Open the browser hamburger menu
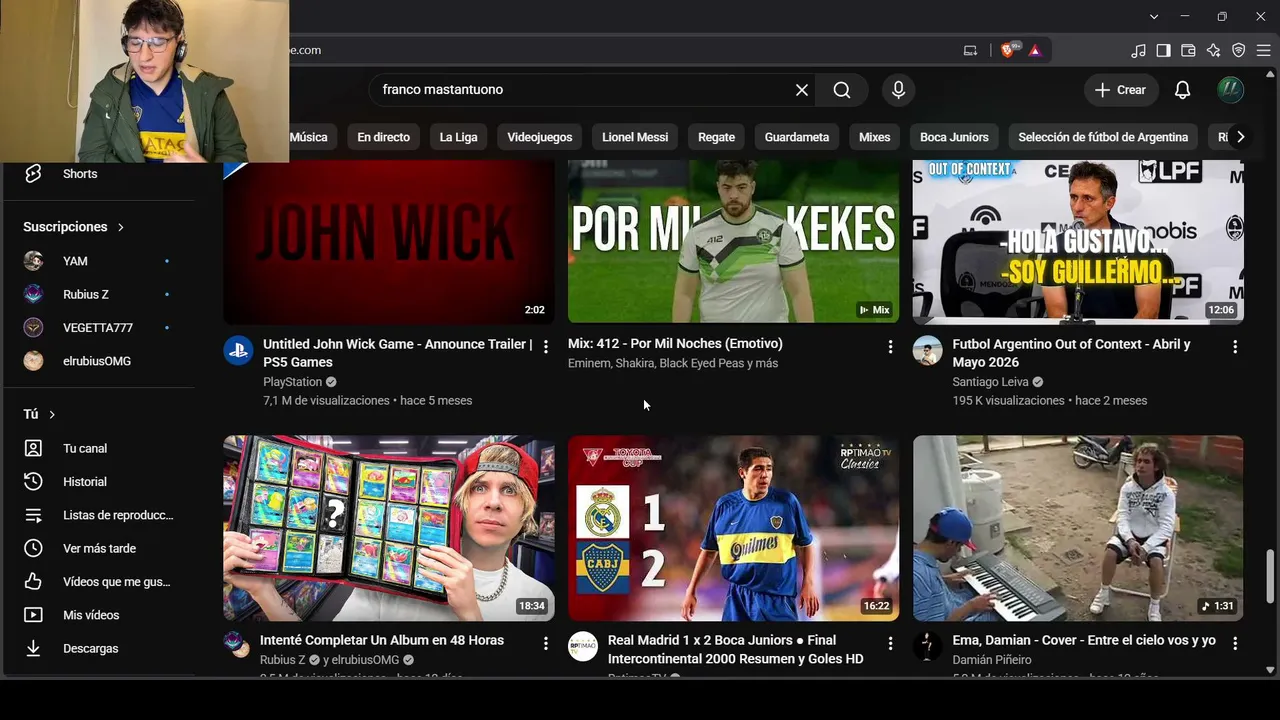This screenshot has width=1280, height=720. [1263, 50]
